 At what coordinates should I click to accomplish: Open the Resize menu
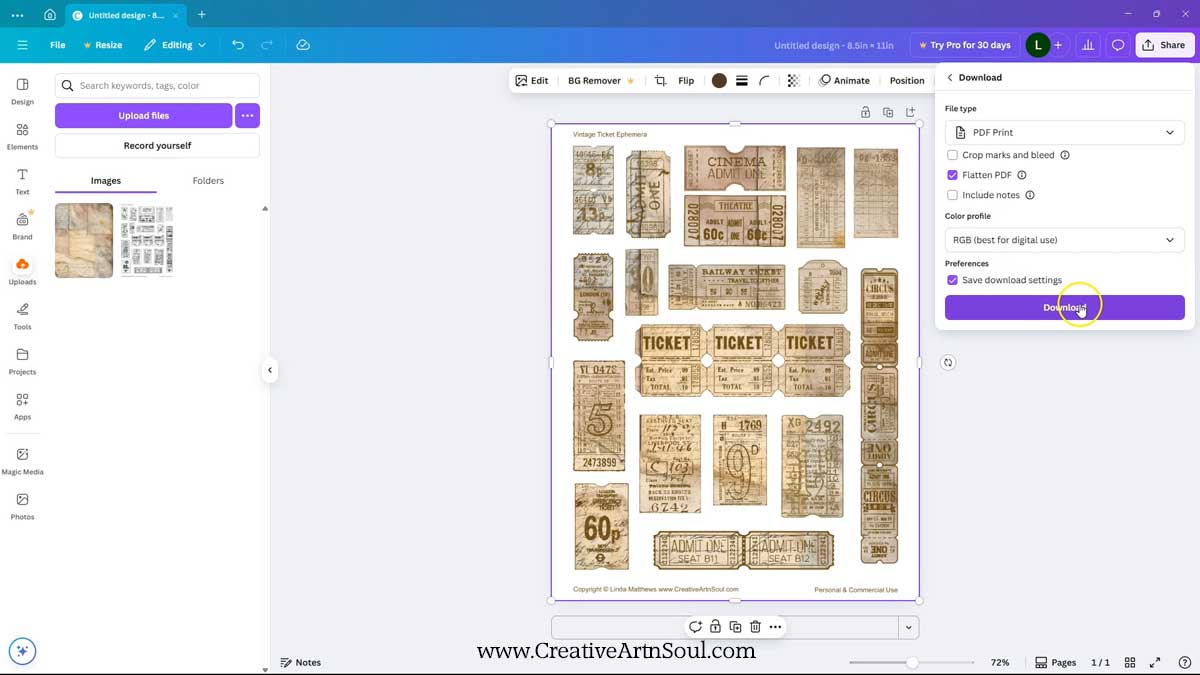click(x=103, y=45)
